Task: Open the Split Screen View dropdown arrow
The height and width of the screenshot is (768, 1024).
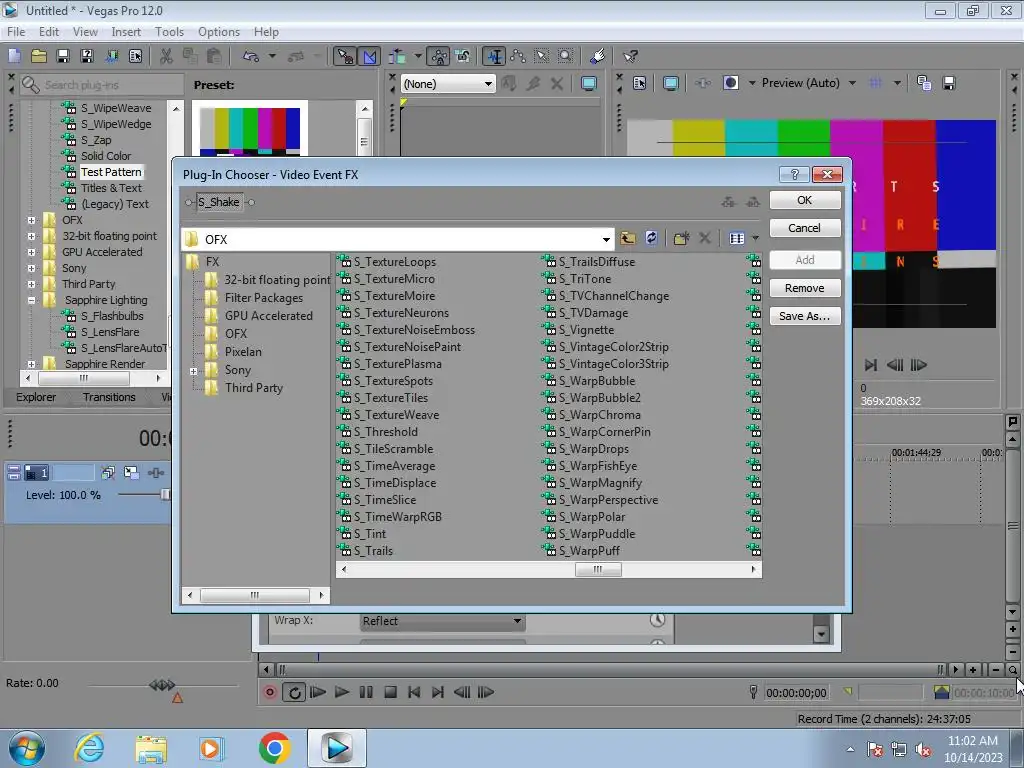Action: coord(752,83)
